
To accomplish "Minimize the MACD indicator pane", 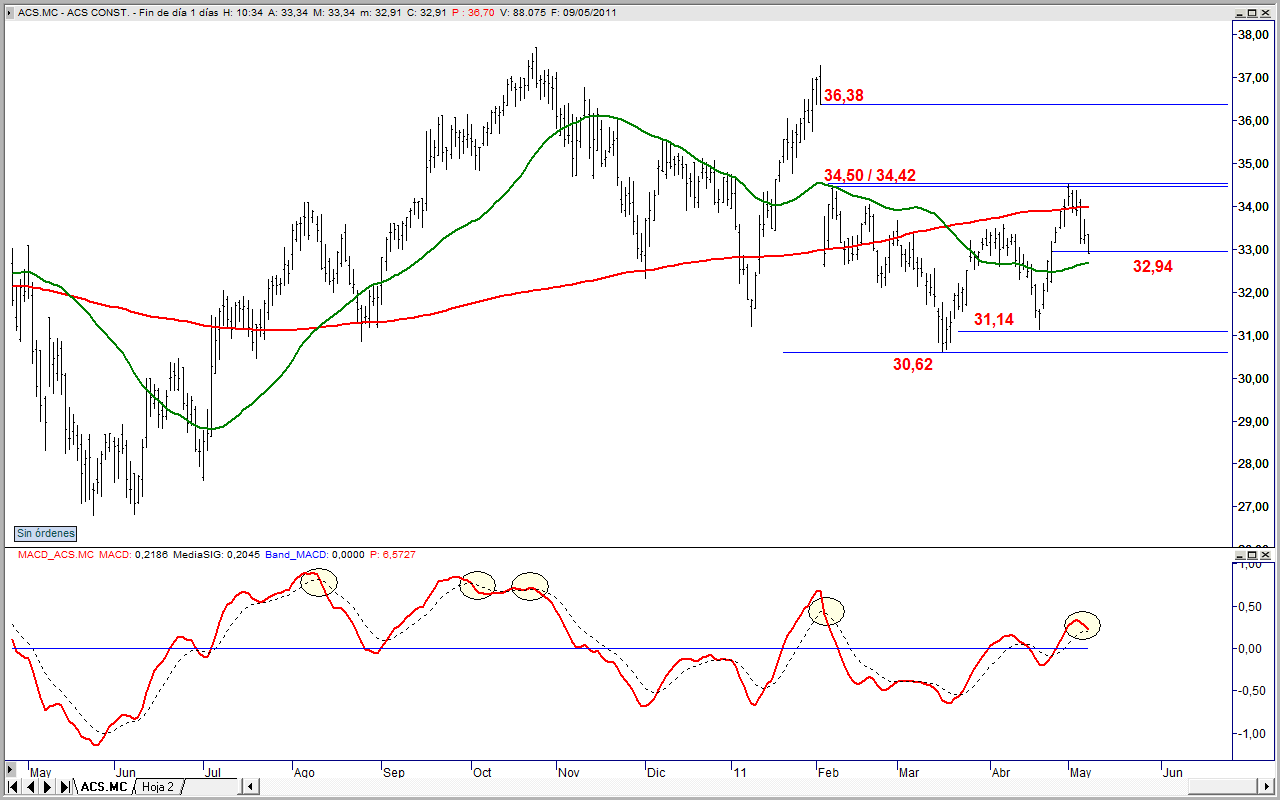I will pos(1240,553).
